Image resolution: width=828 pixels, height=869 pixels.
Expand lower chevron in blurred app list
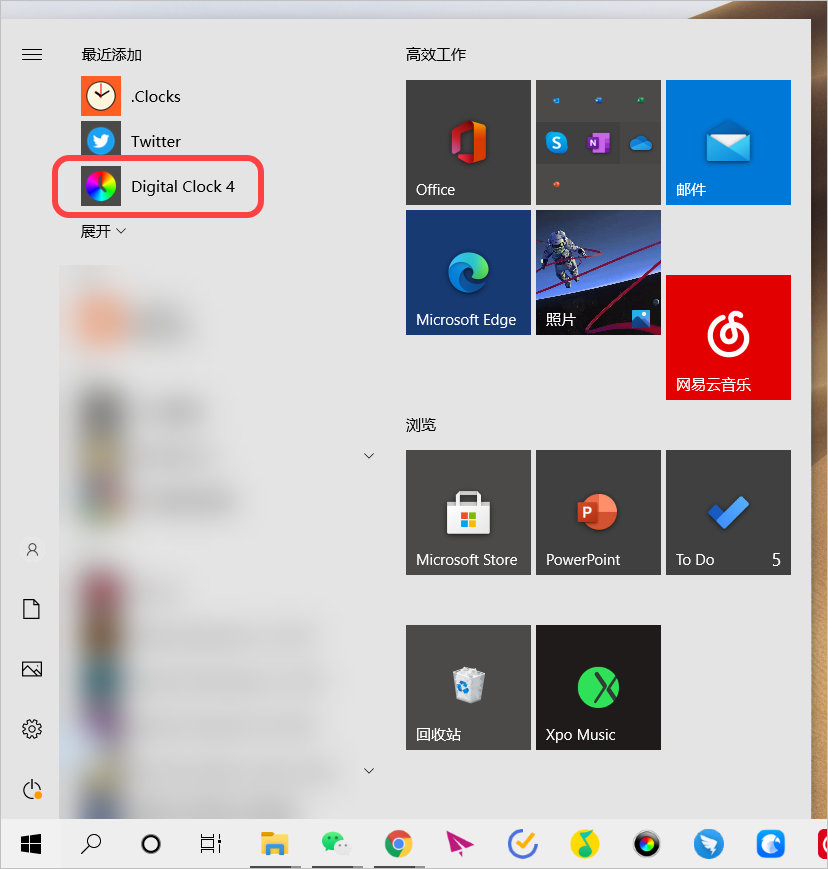tap(369, 770)
